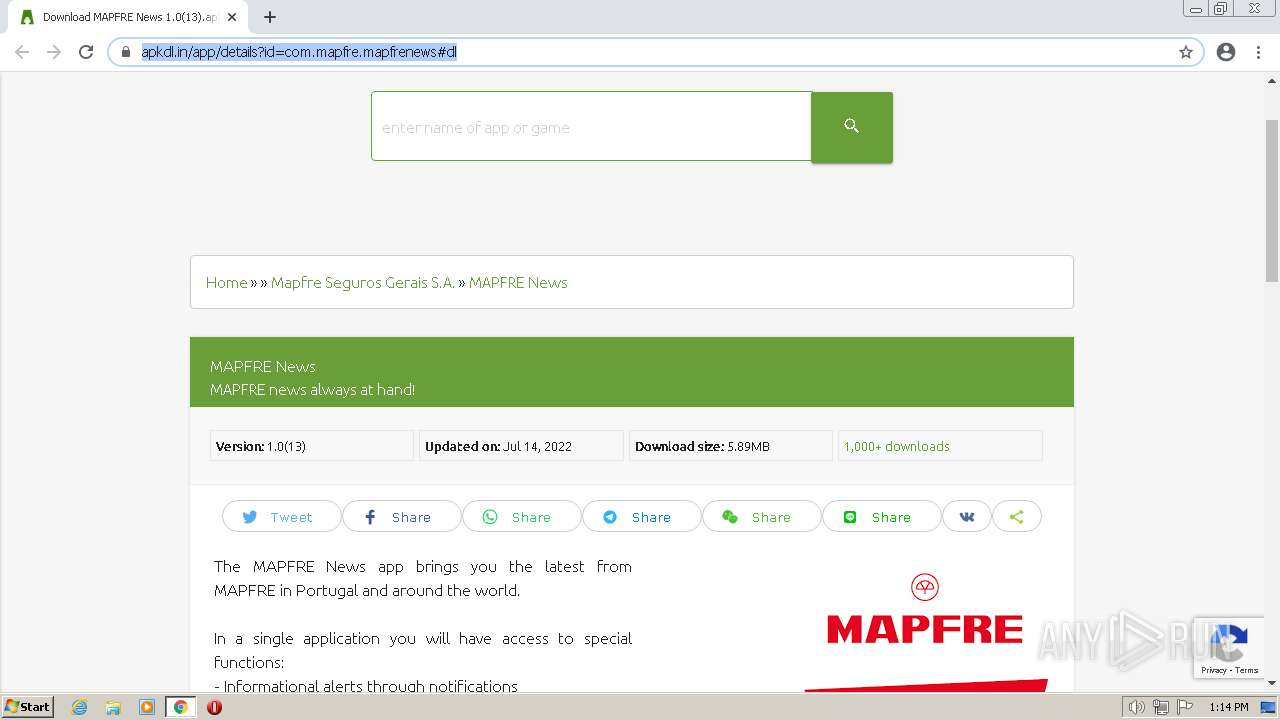1280x720 pixels.
Task: Open the Home breadcrumb link
Action: (226, 283)
